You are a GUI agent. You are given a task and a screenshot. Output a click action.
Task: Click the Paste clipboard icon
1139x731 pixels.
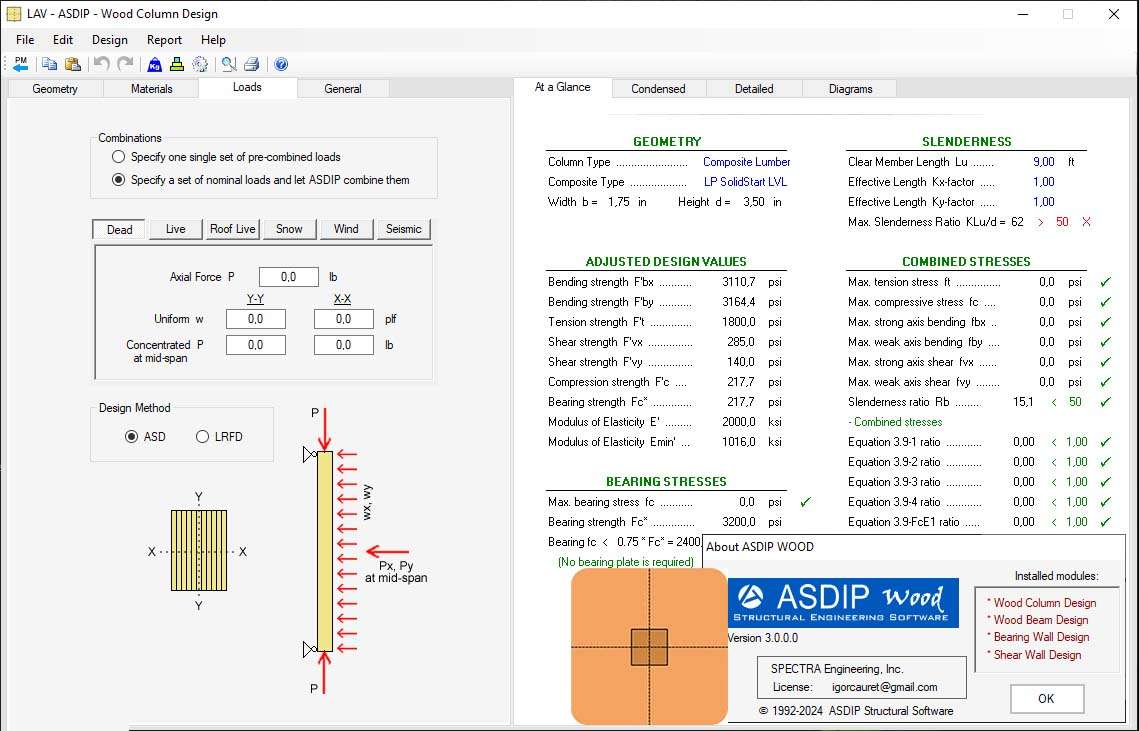pos(72,64)
